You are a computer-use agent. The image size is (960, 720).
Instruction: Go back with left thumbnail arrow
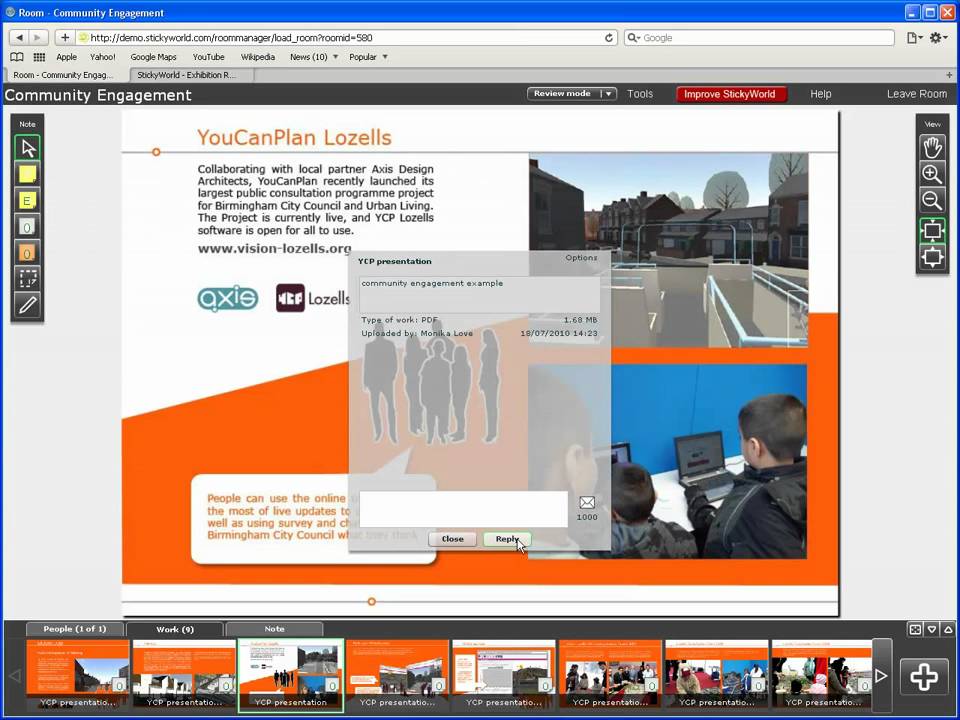(x=15, y=675)
